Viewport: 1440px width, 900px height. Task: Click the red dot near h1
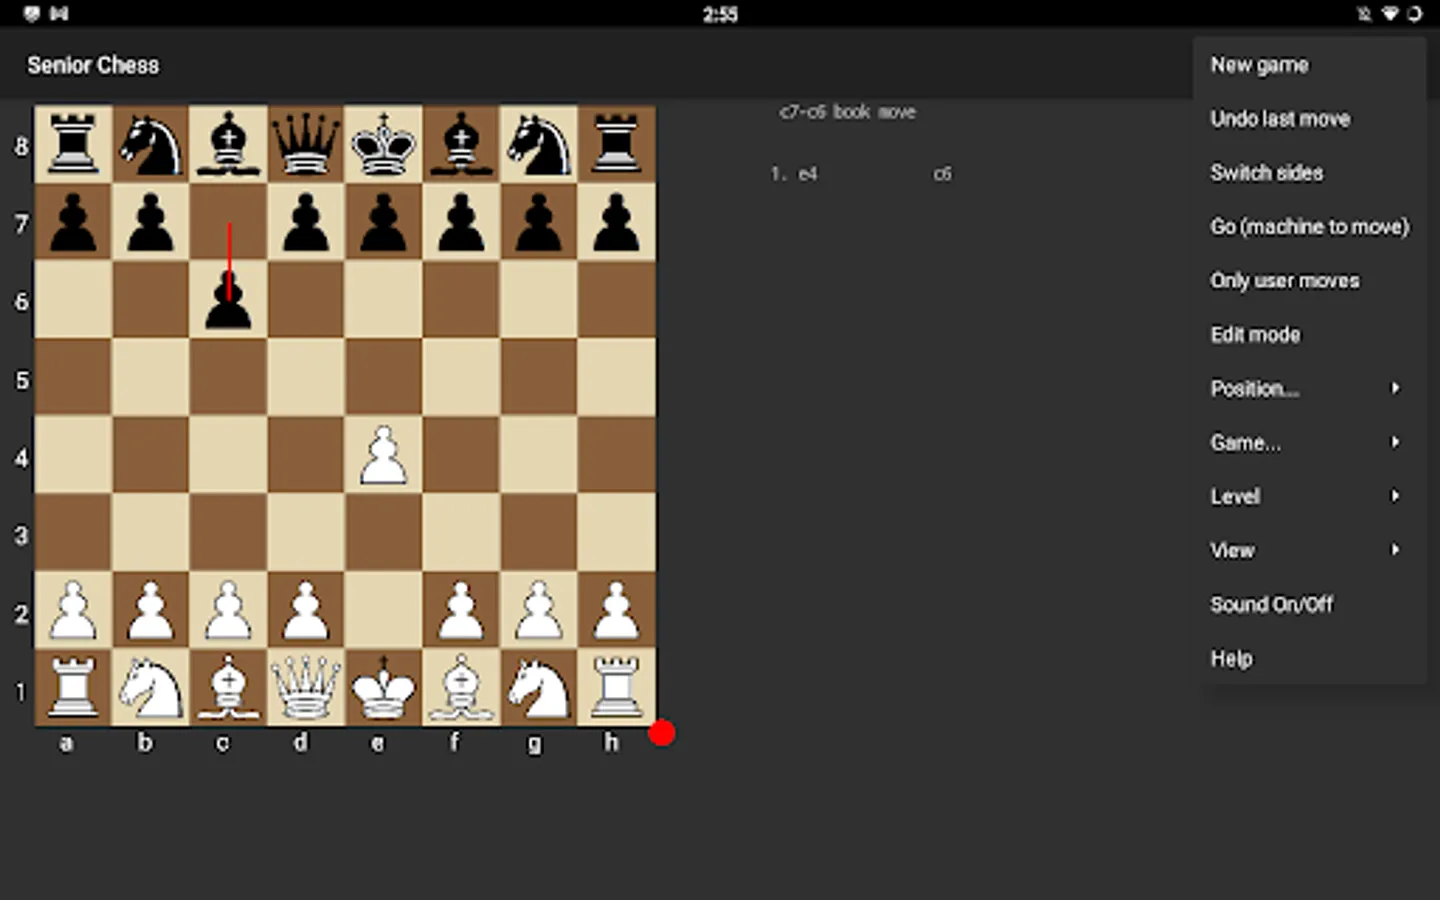click(x=663, y=733)
